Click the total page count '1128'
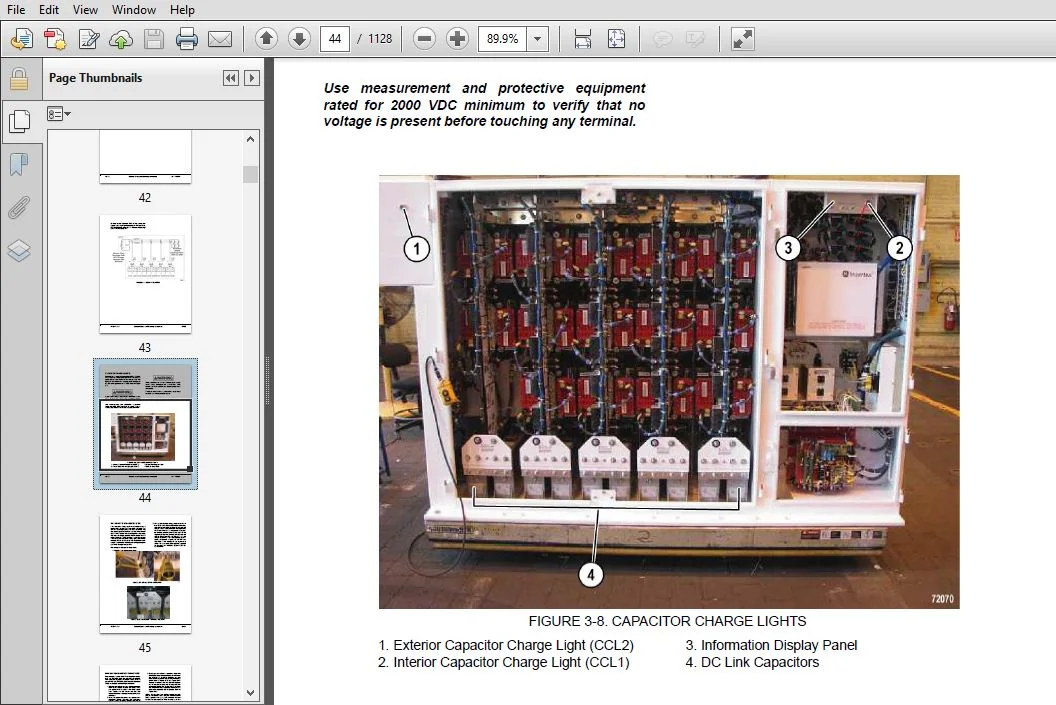 point(380,39)
